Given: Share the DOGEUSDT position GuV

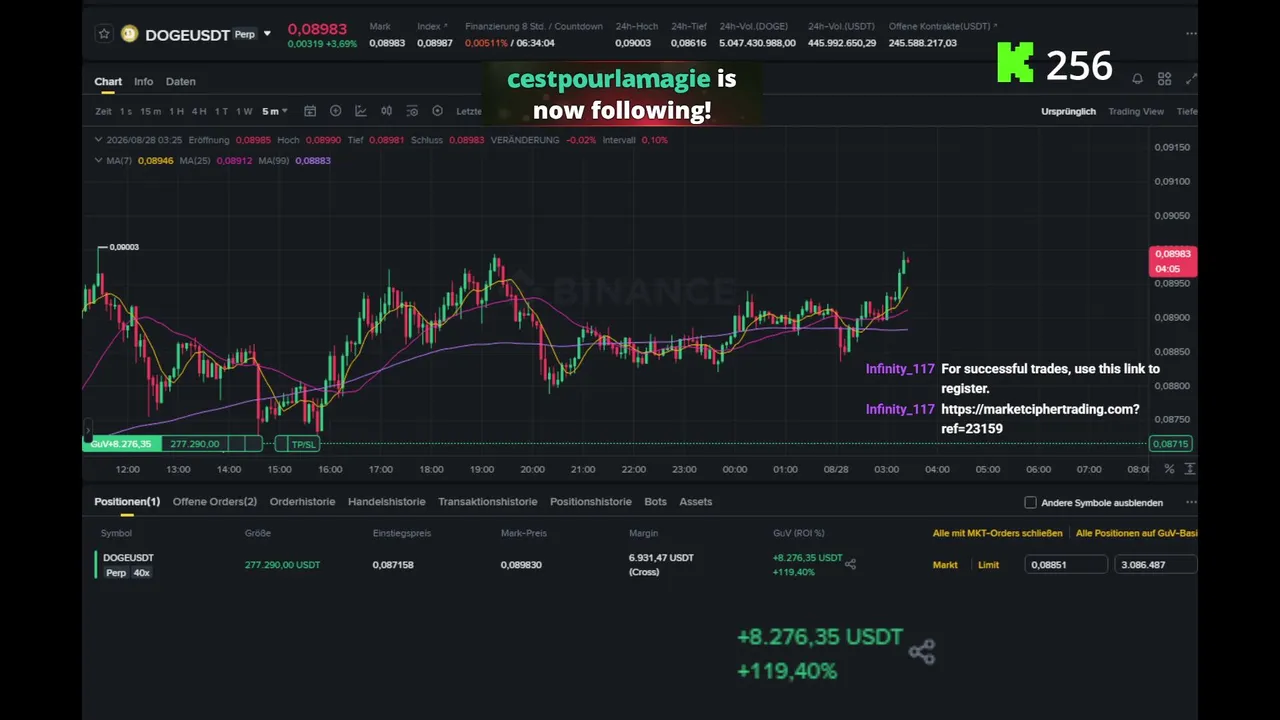Looking at the screenshot, I should coord(851,564).
